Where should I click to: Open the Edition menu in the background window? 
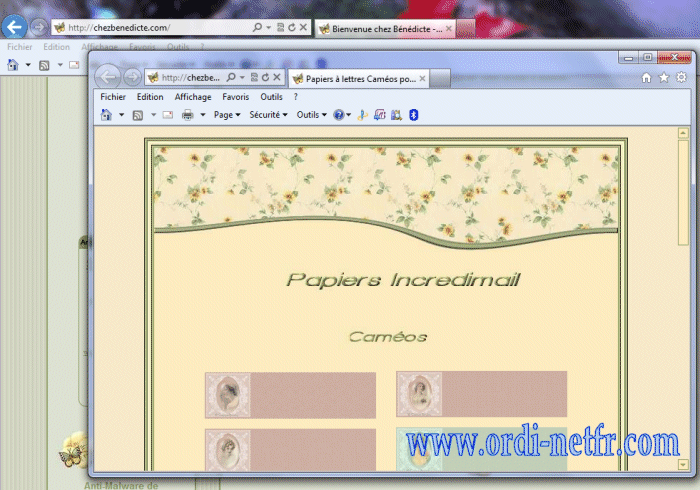(x=56, y=47)
